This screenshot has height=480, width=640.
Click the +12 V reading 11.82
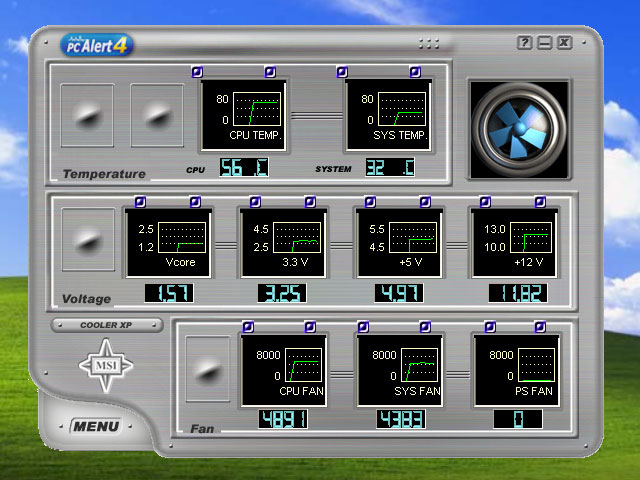click(518, 293)
